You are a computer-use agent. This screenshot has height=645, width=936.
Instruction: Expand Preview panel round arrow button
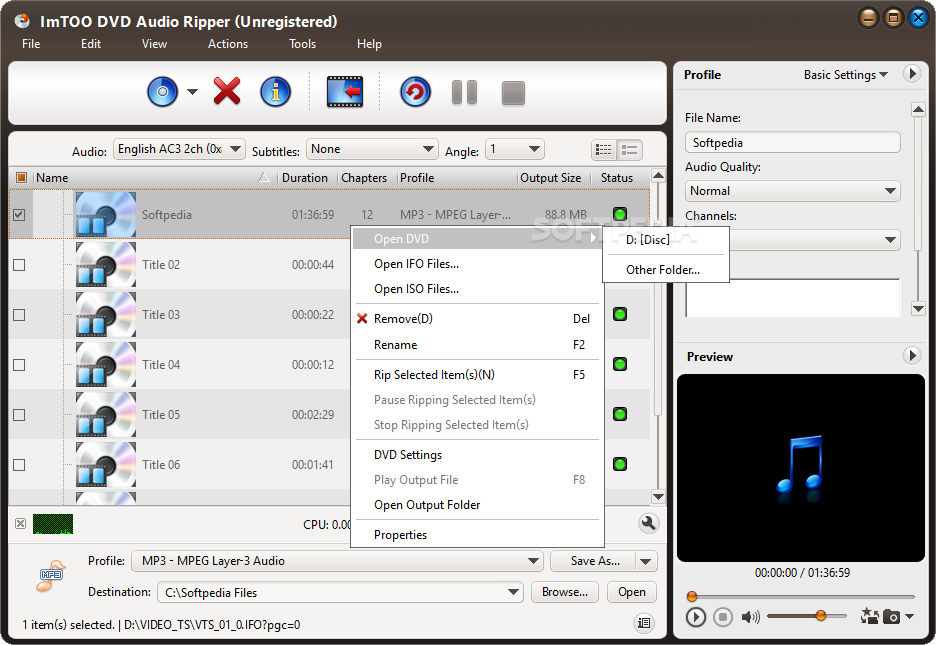click(x=912, y=356)
